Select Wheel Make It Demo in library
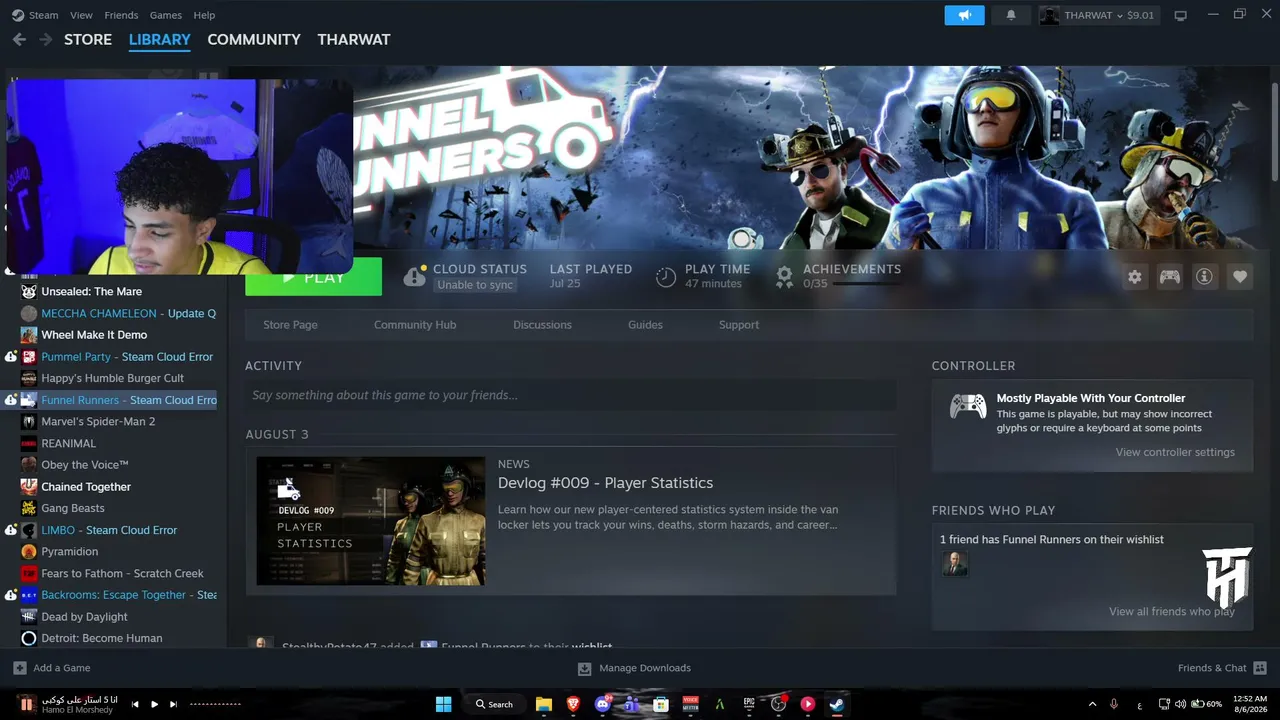 [94, 335]
